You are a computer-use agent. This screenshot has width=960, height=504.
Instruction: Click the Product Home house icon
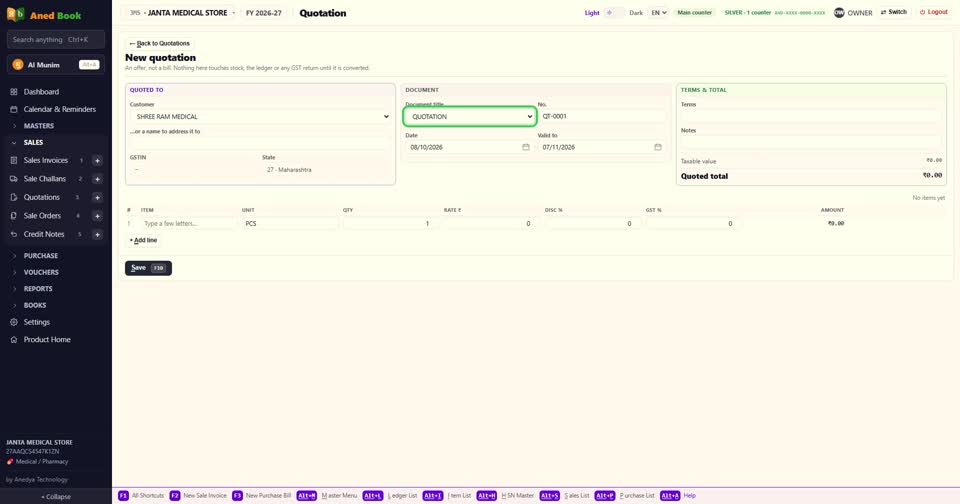pyautogui.click(x=13, y=339)
